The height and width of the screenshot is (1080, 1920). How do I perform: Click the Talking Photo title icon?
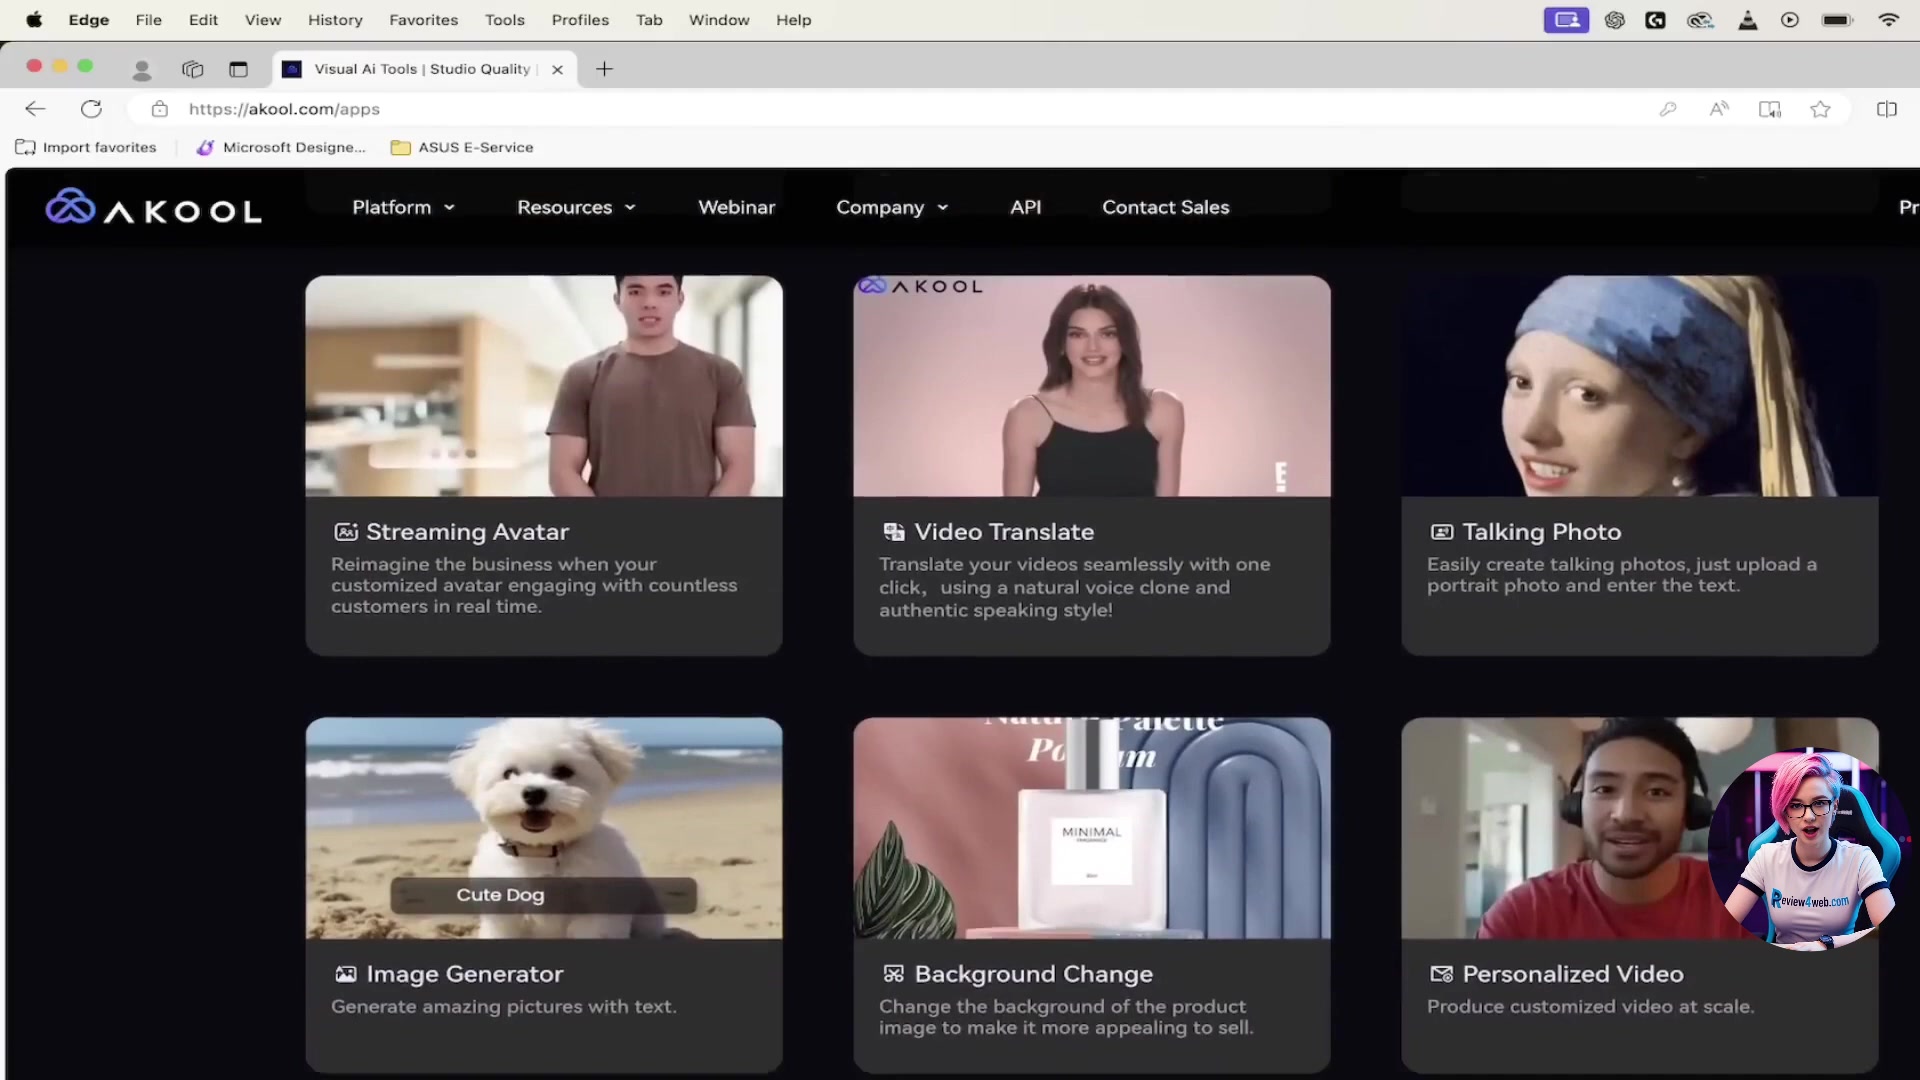1442,532
